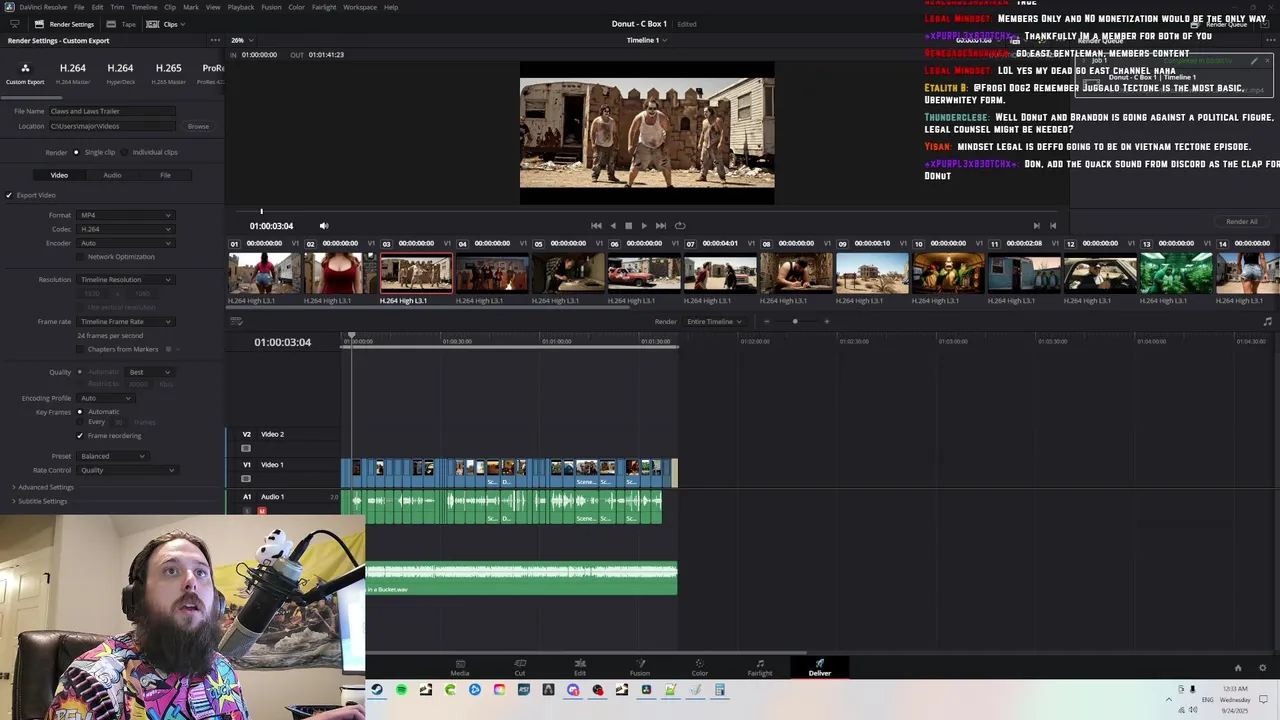The width and height of the screenshot is (1280, 720).
Task: Select the Deliver page
Action: (820, 667)
